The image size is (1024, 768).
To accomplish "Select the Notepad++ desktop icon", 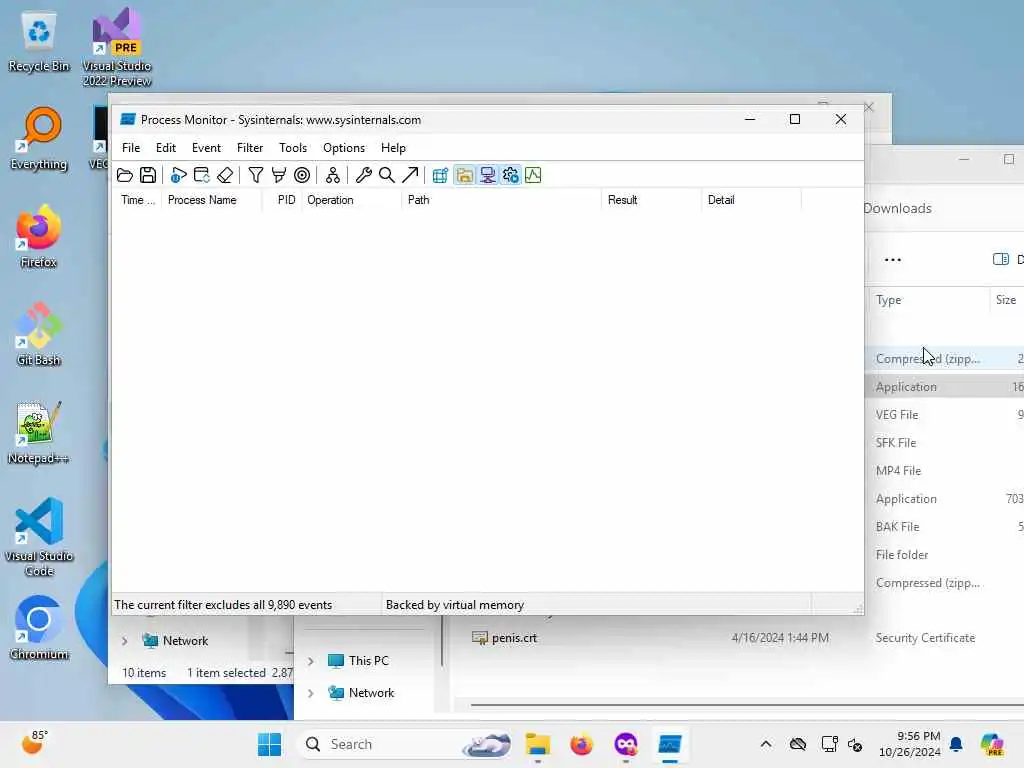I will (39, 433).
